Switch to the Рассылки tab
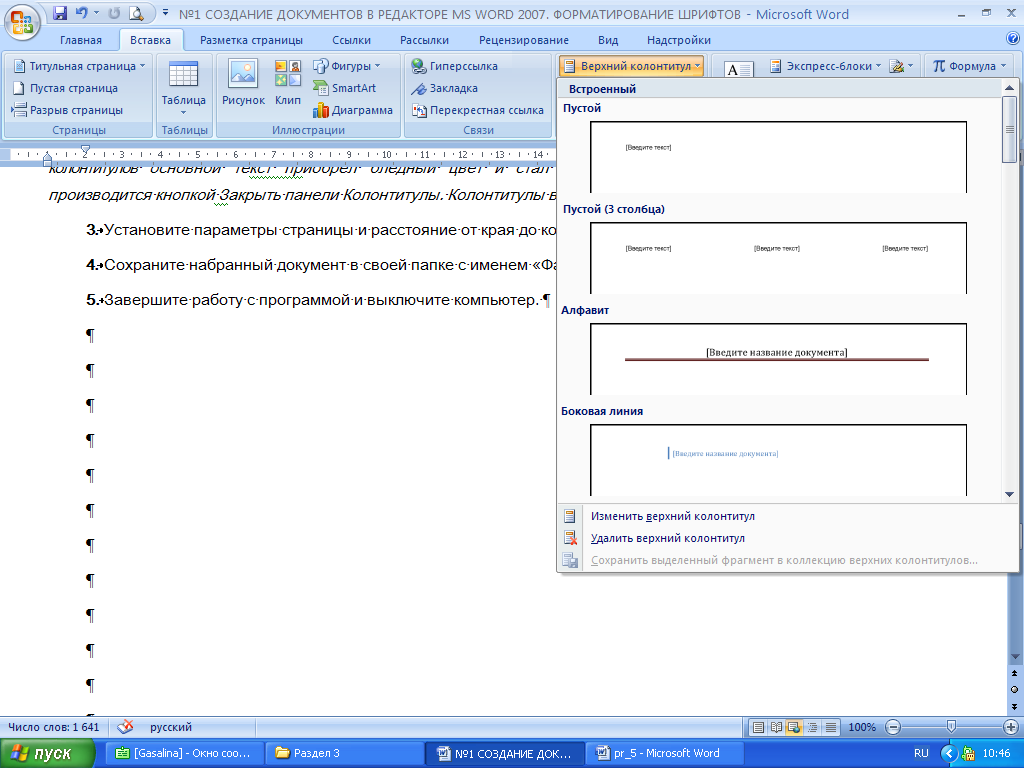The image size is (1024, 768). (424, 40)
